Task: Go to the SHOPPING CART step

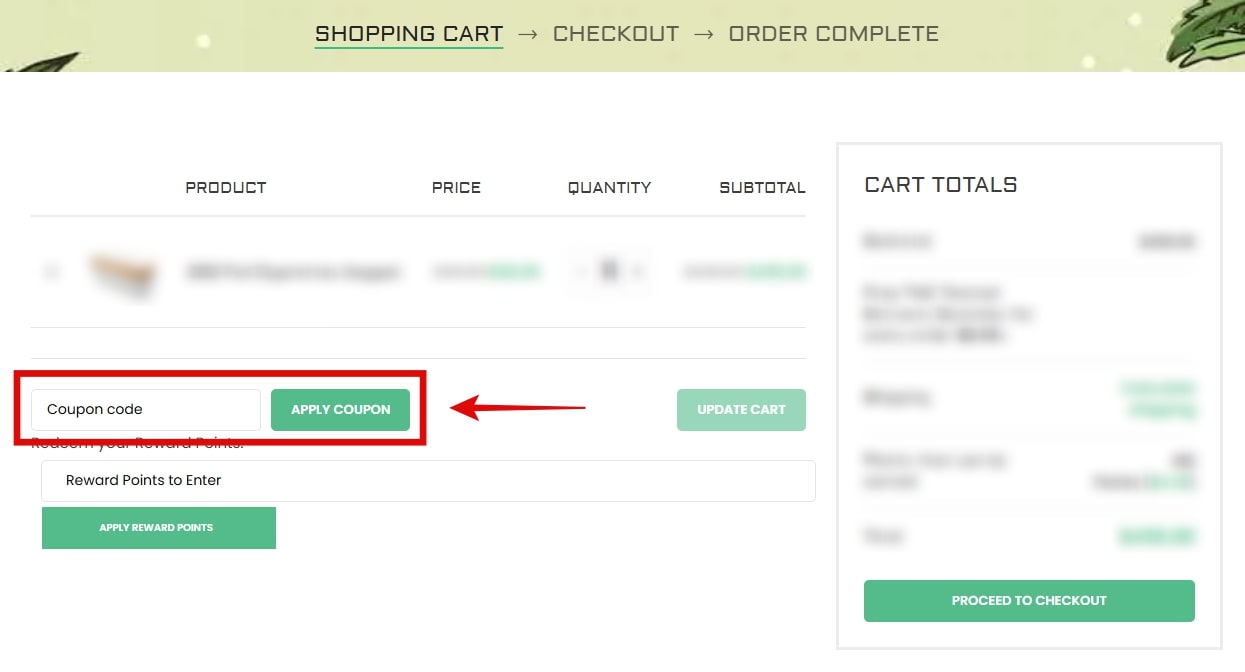Action: (409, 34)
